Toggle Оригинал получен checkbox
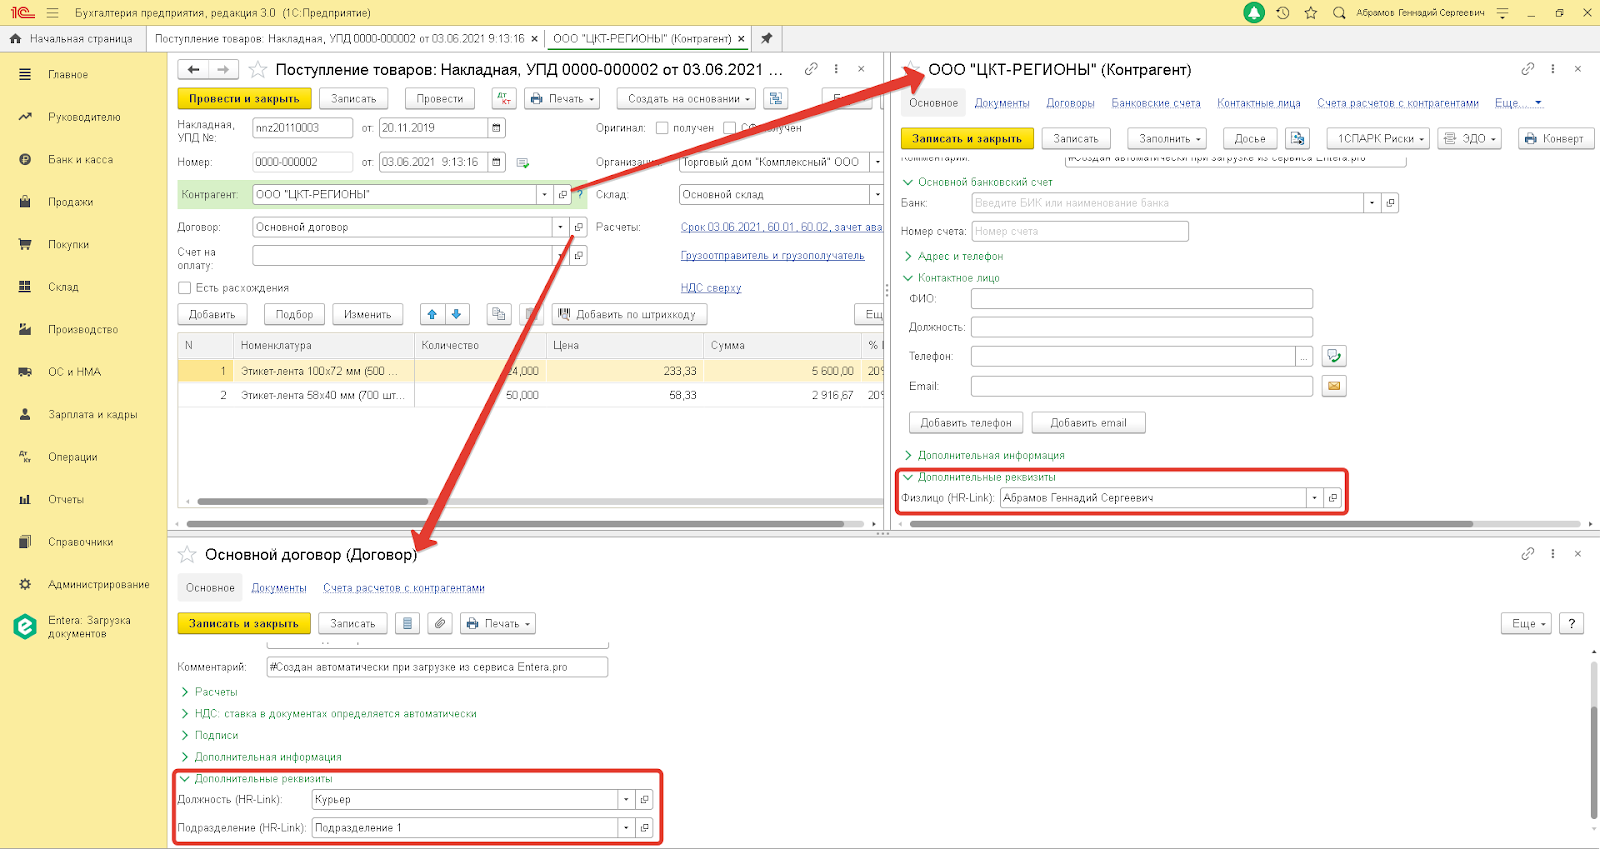1600x849 pixels. pos(662,128)
